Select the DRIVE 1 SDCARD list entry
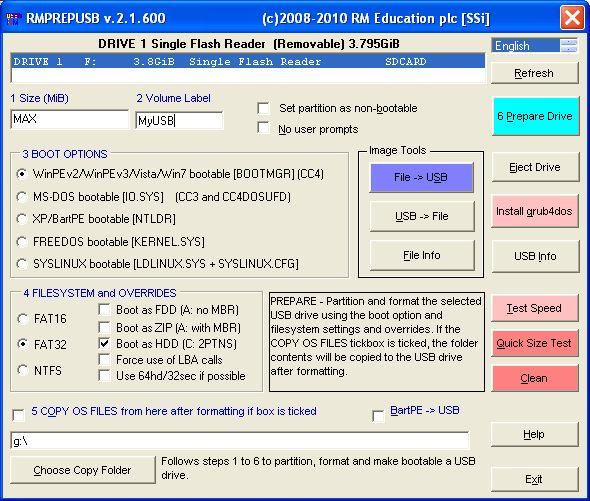The height and width of the screenshot is (501, 590). pos(248,61)
